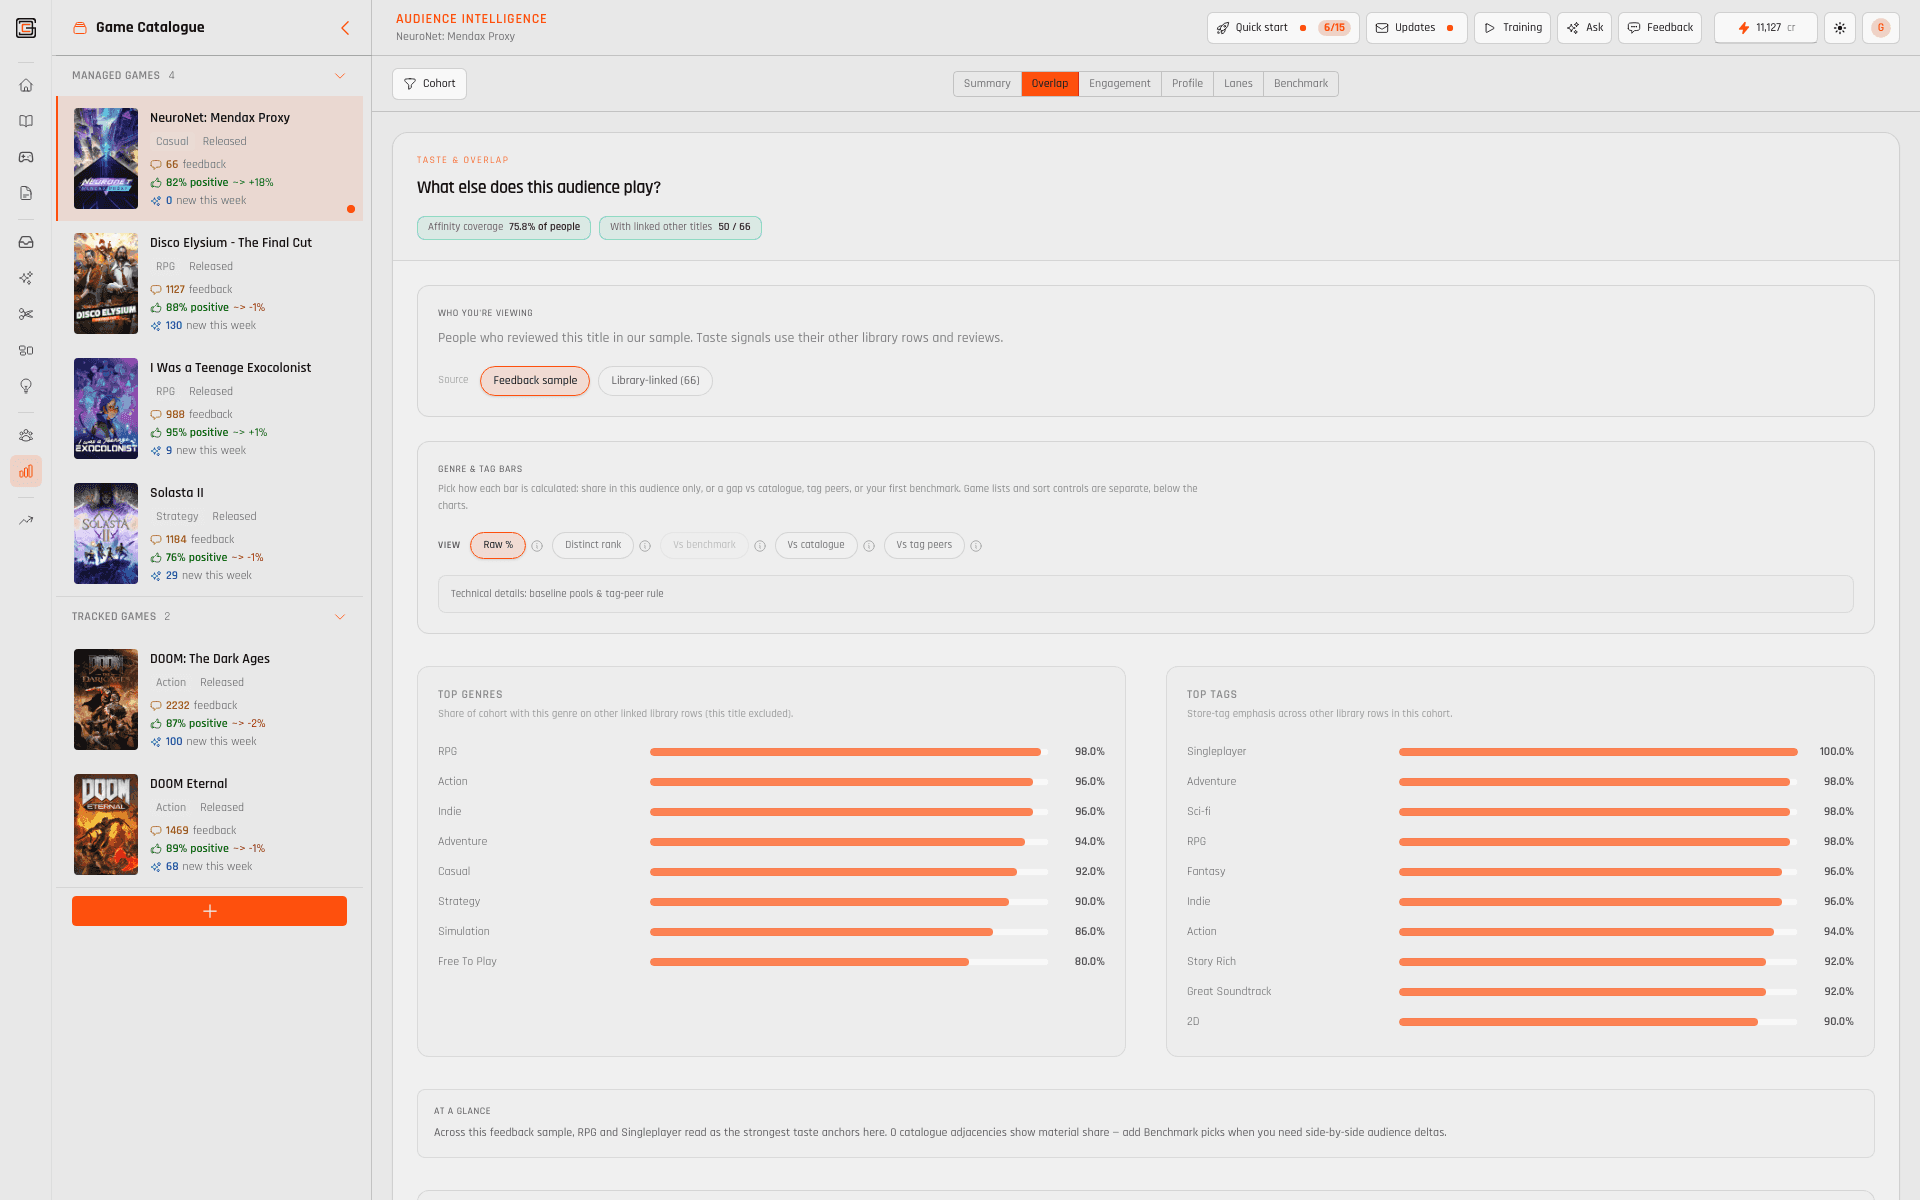
Task: Open the inbox tray icon in sidebar
Action: coord(26,242)
